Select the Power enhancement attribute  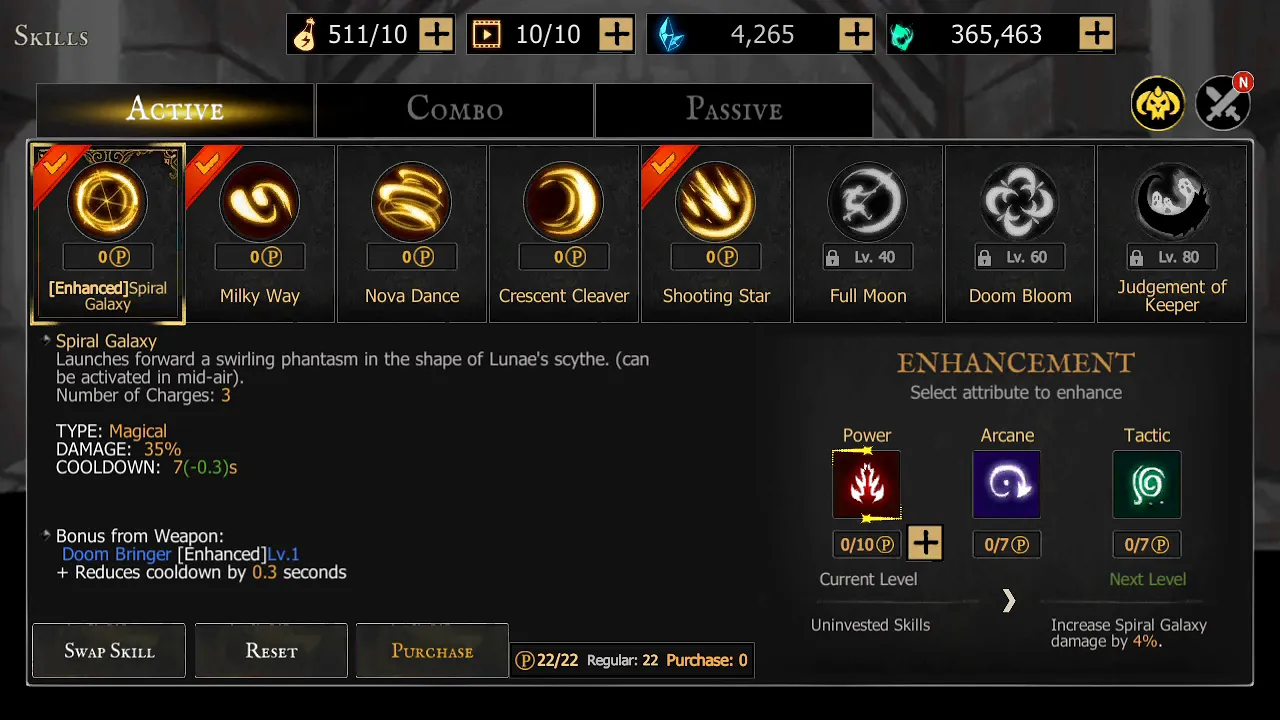[x=867, y=485]
